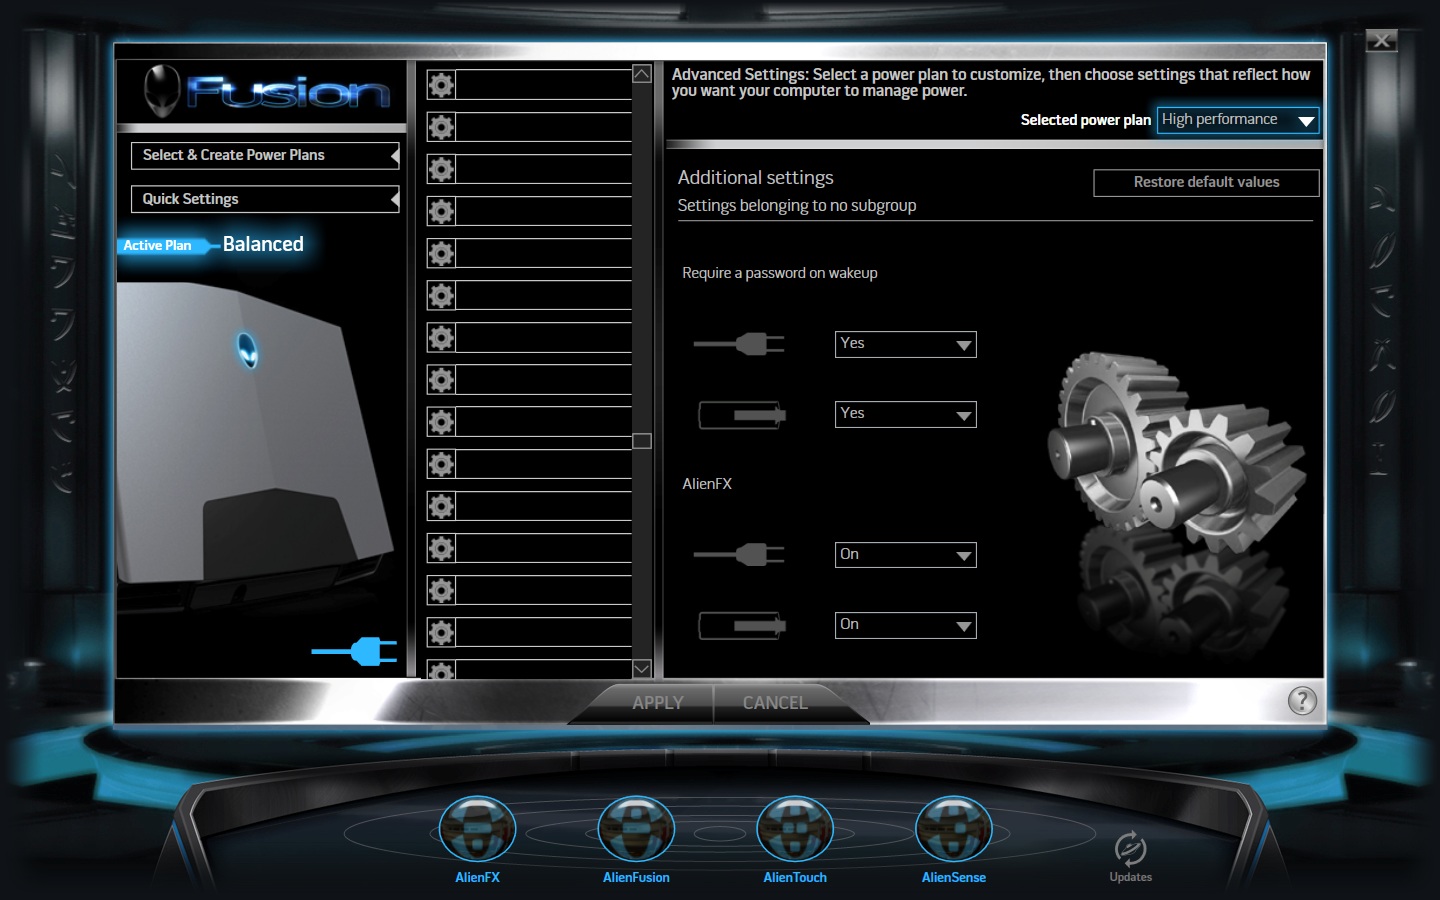The width and height of the screenshot is (1440, 900).
Task: Open the plugged-in AlienFX On dropdown
Action: click(x=906, y=555)
